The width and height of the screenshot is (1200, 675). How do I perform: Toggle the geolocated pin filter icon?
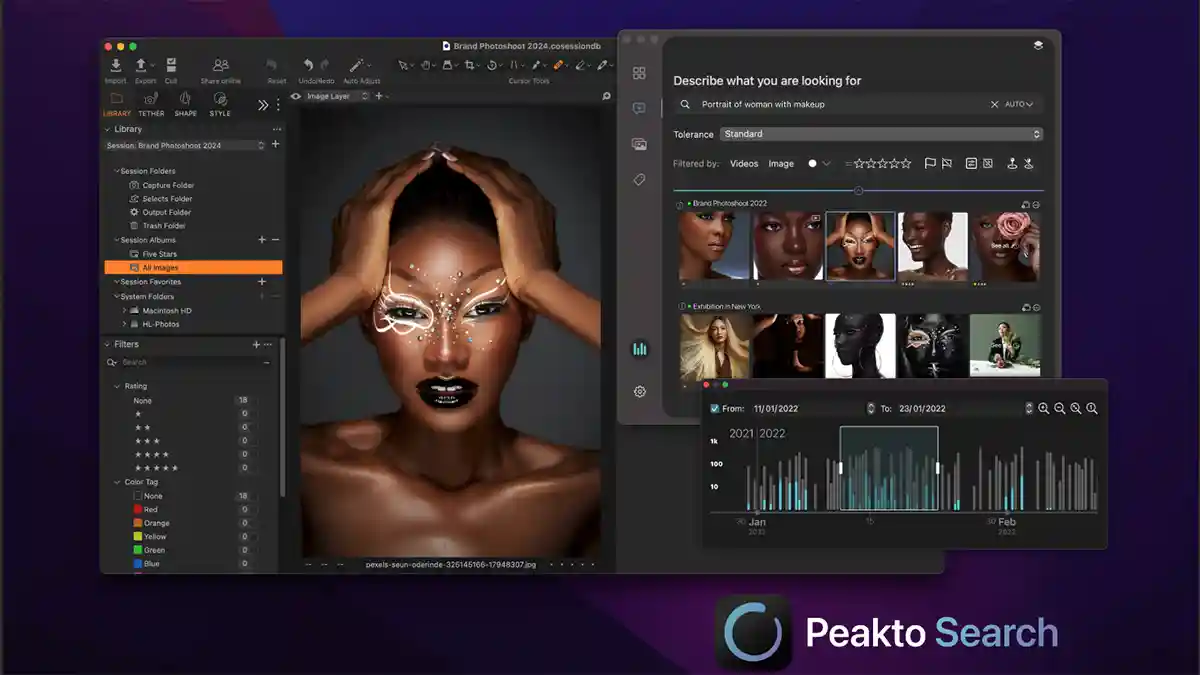(1012, 163)
